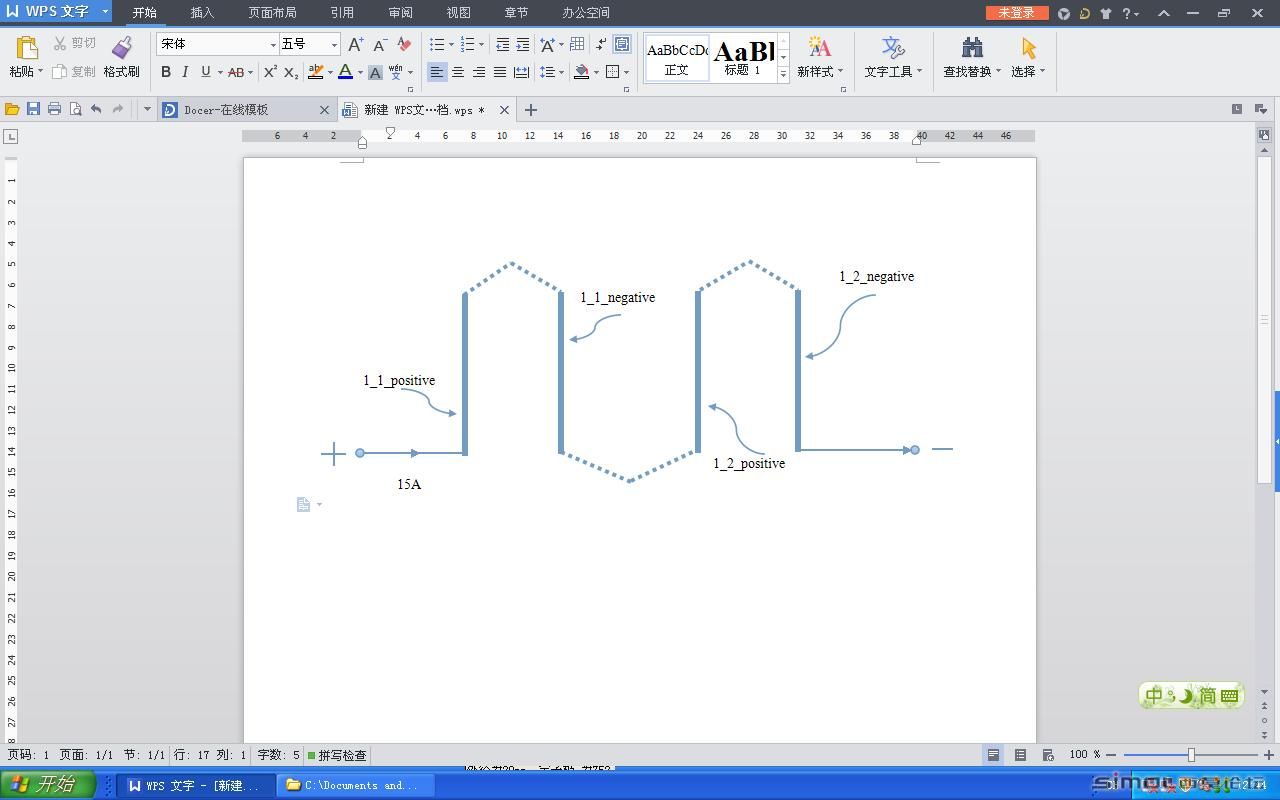Expand the Paste (粘贴) dropdown arrow
The width and height of the screenshot is (1280, 800).
(x=39, y=72)
